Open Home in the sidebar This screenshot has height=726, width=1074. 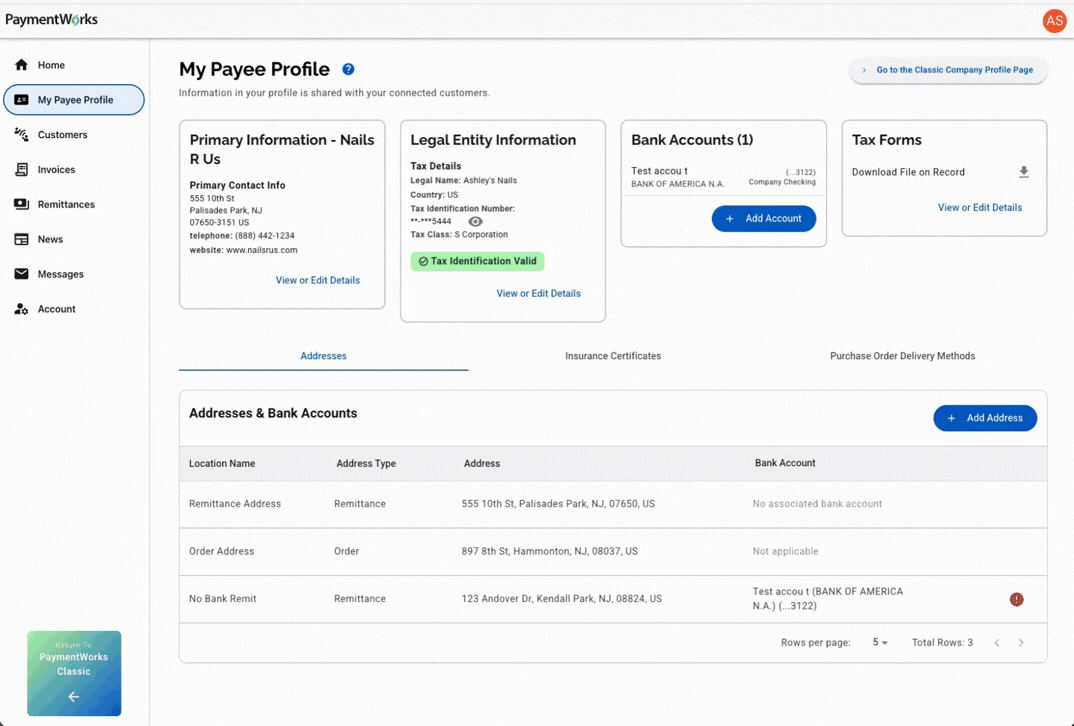pos(74,65)
